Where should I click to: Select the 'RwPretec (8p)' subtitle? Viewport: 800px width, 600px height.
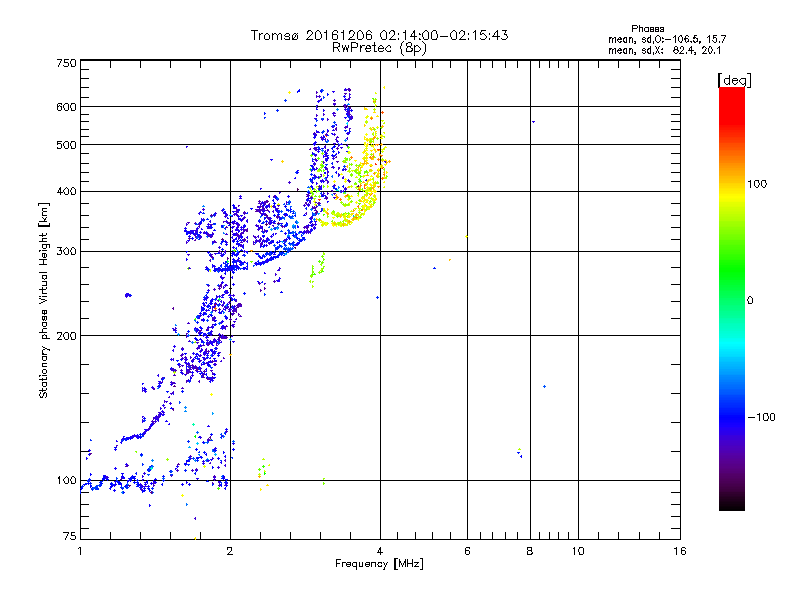pos(379,48)
